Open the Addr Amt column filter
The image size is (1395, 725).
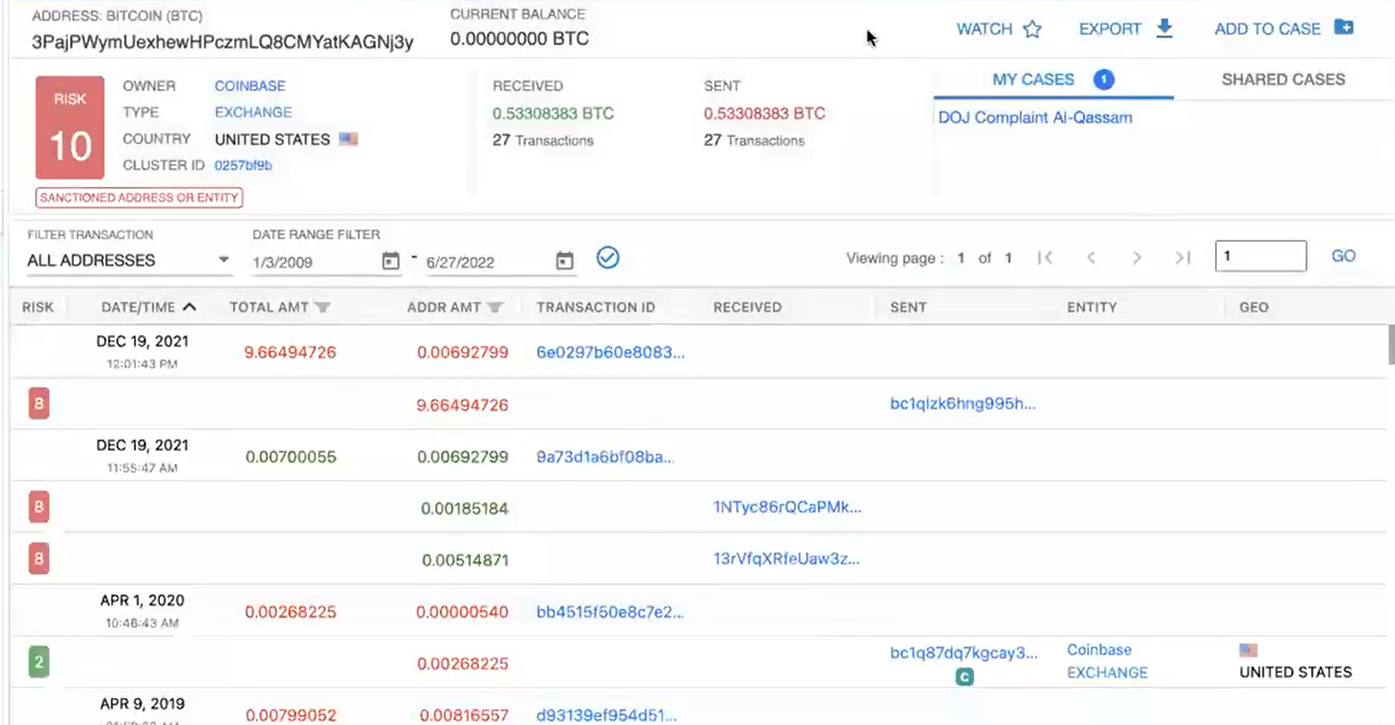pyautogui.click(x=495, y=308)
